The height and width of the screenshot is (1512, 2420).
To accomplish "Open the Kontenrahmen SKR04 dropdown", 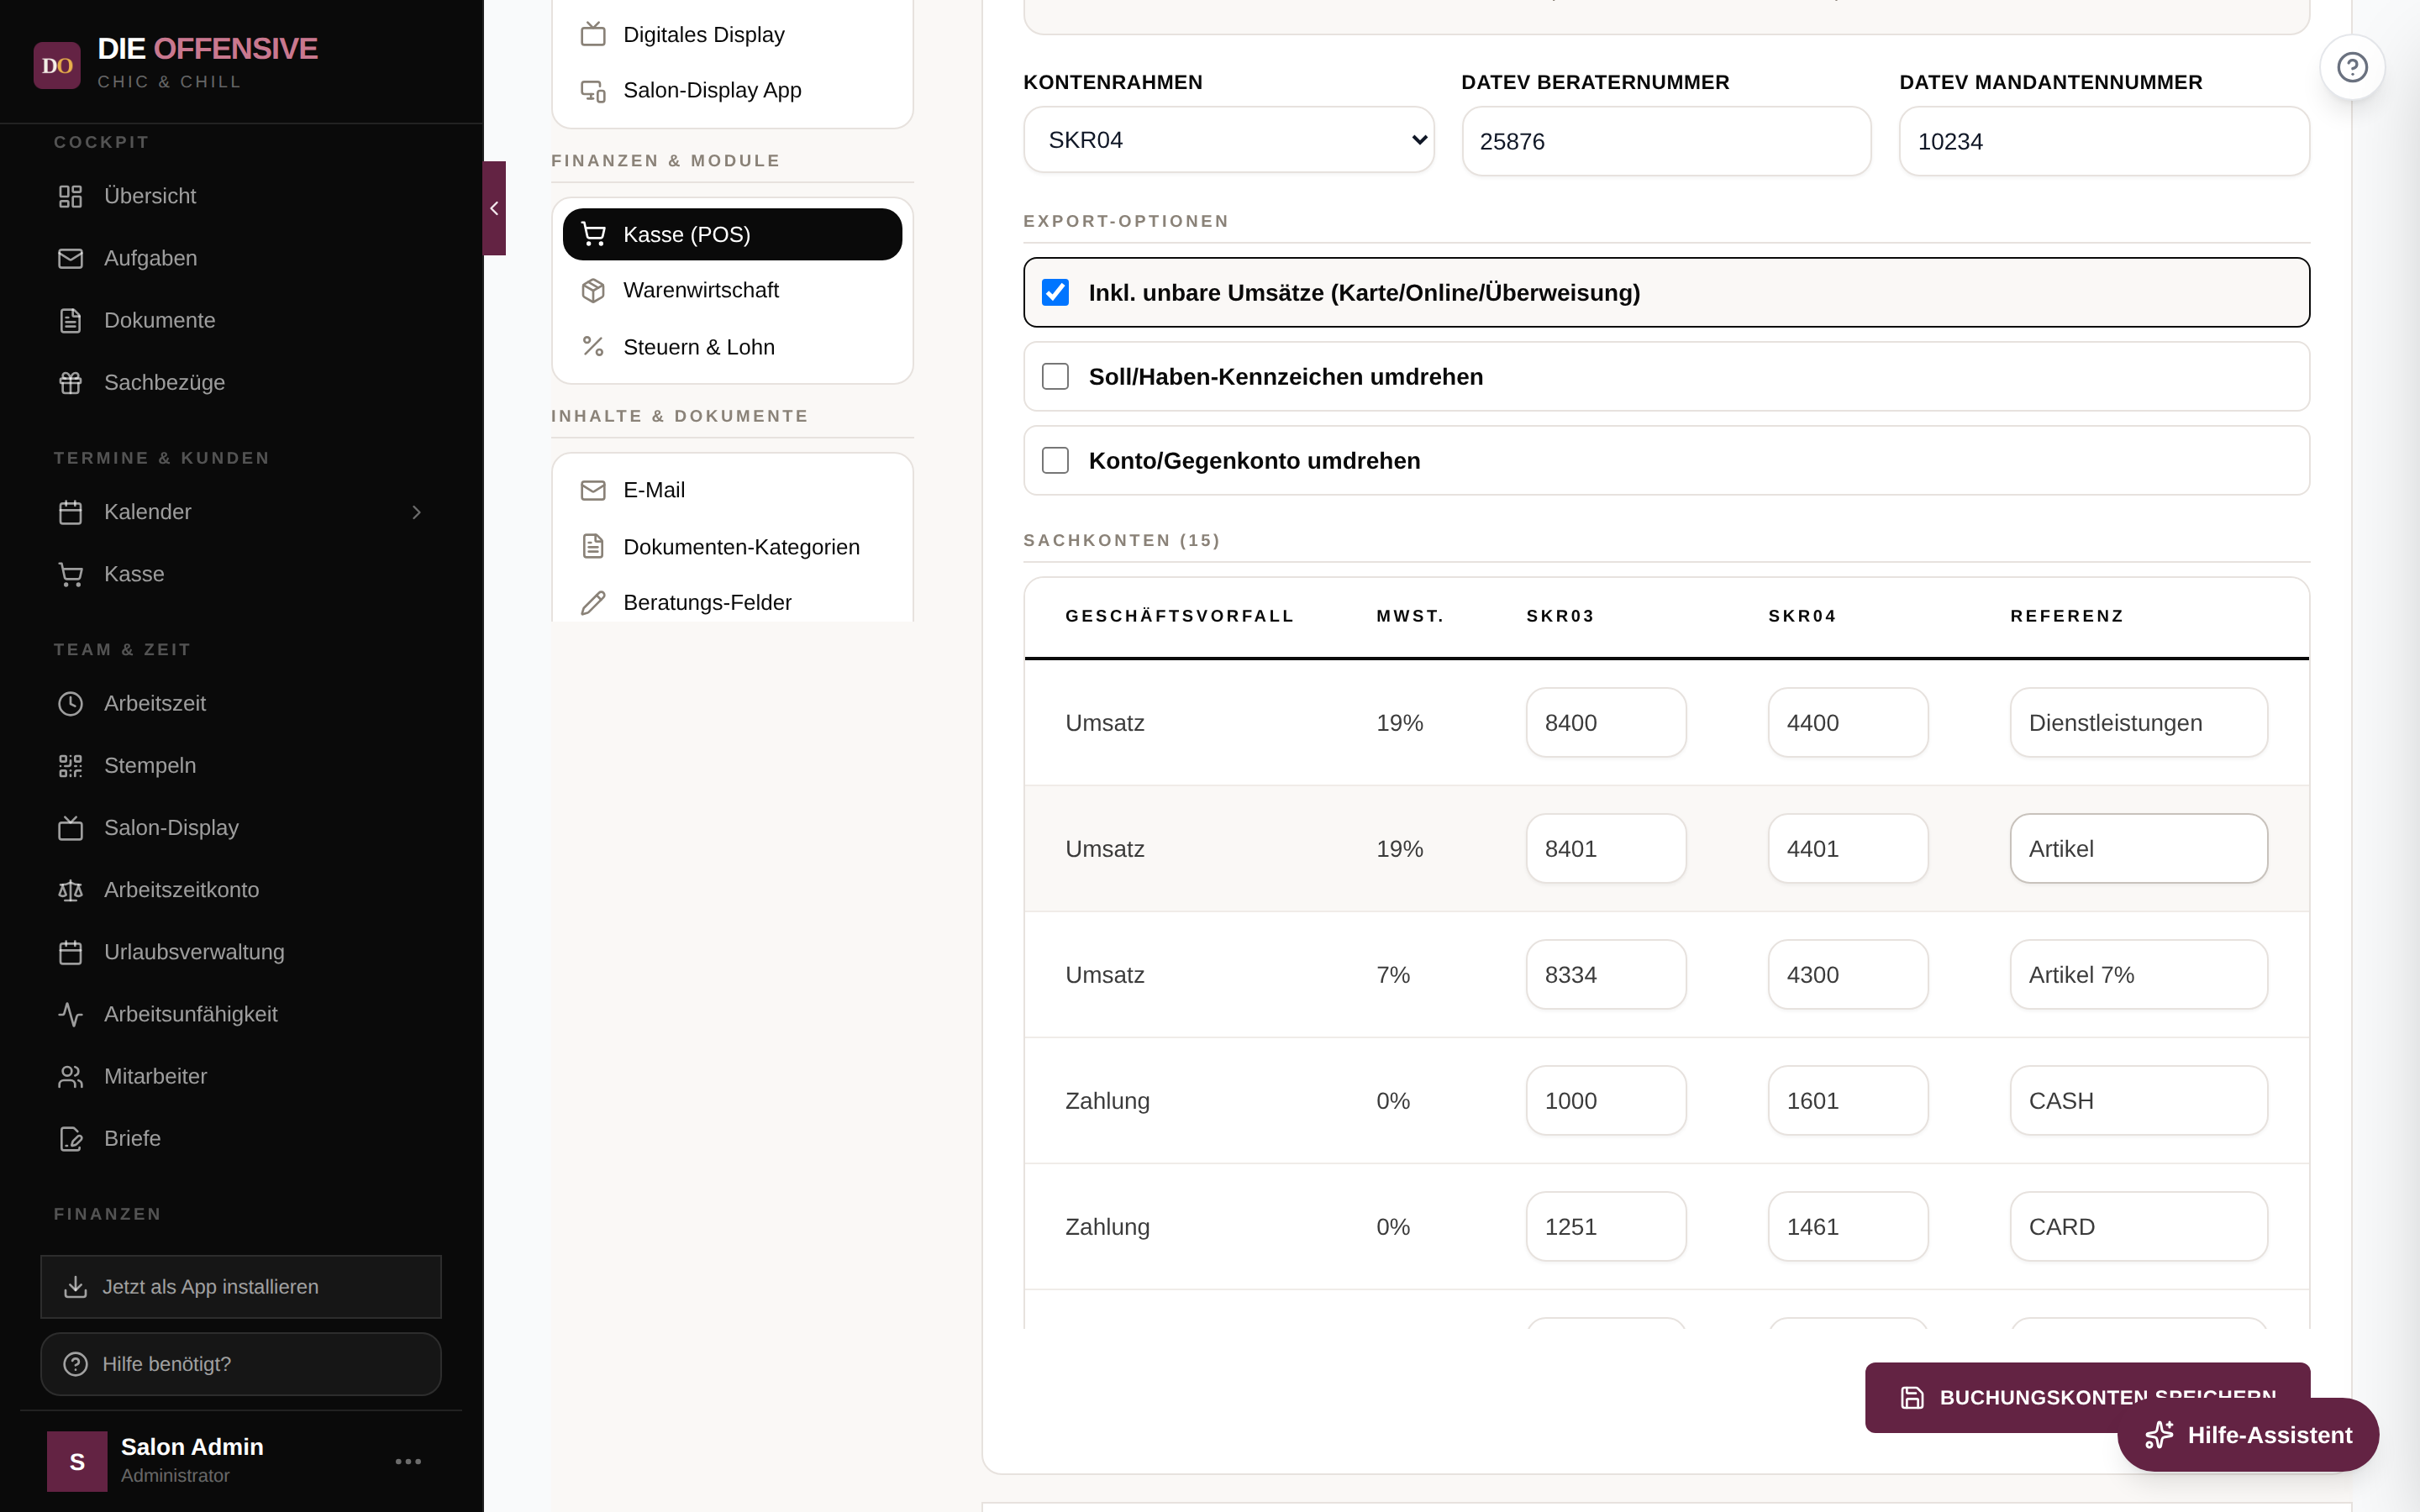I will pos(1228,140).
